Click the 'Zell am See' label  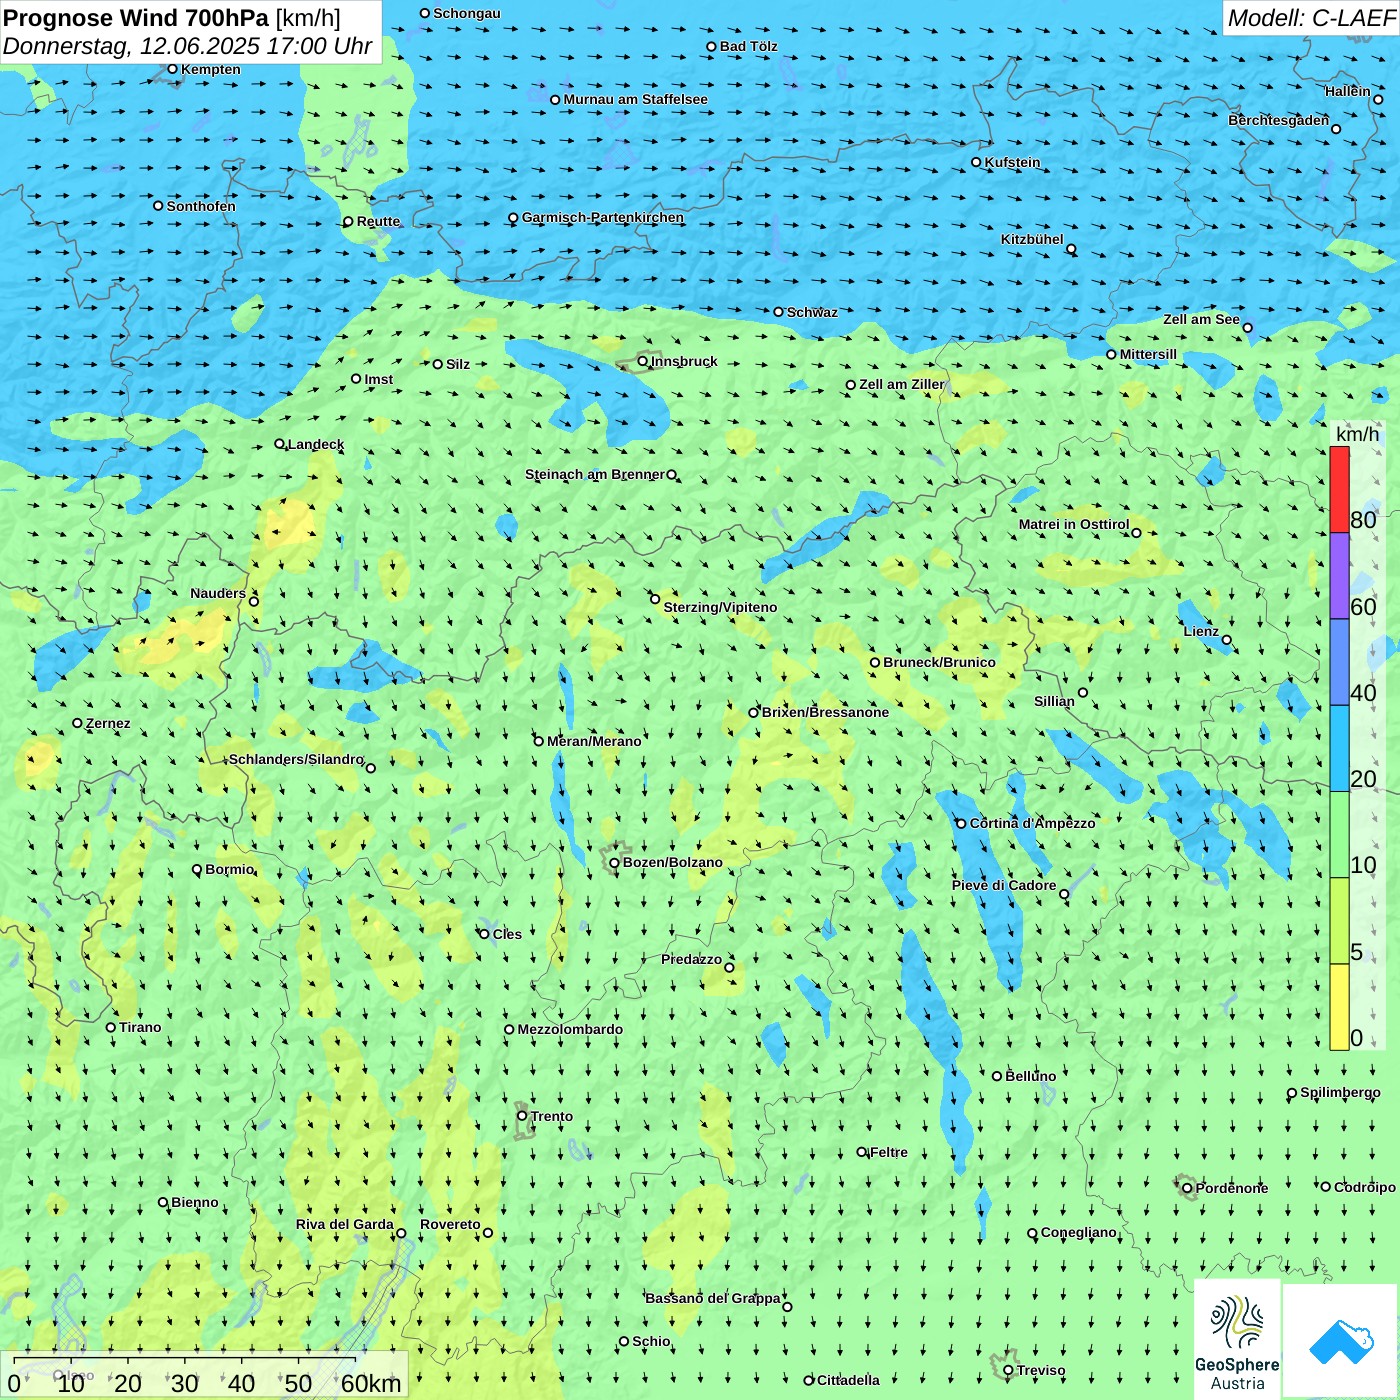pyautogui.click(x=1201, y=319)
